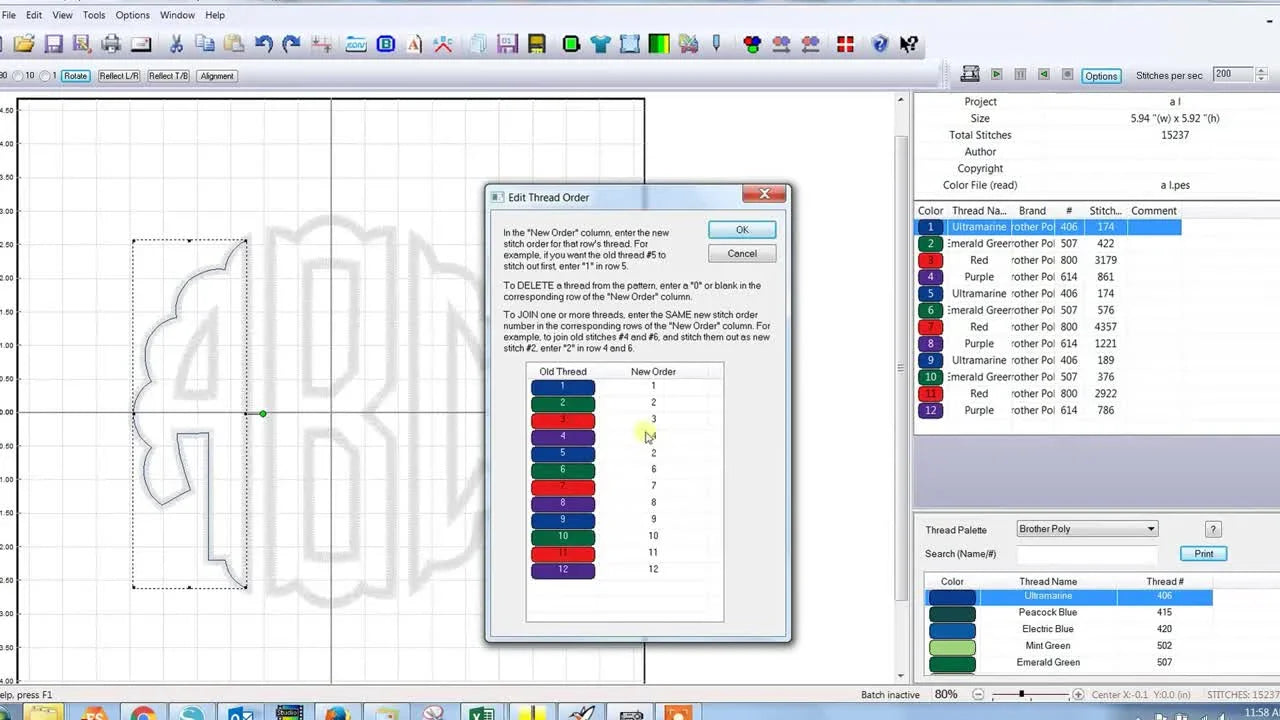This screenshot has width=1280, height=720.
Task: Open the Options menu in the menu bar
Action: pos(133,15)
